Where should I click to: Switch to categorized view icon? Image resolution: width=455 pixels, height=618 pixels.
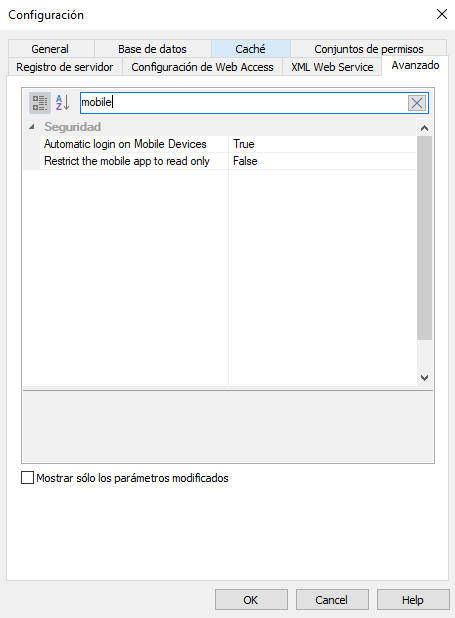[40, 103]
